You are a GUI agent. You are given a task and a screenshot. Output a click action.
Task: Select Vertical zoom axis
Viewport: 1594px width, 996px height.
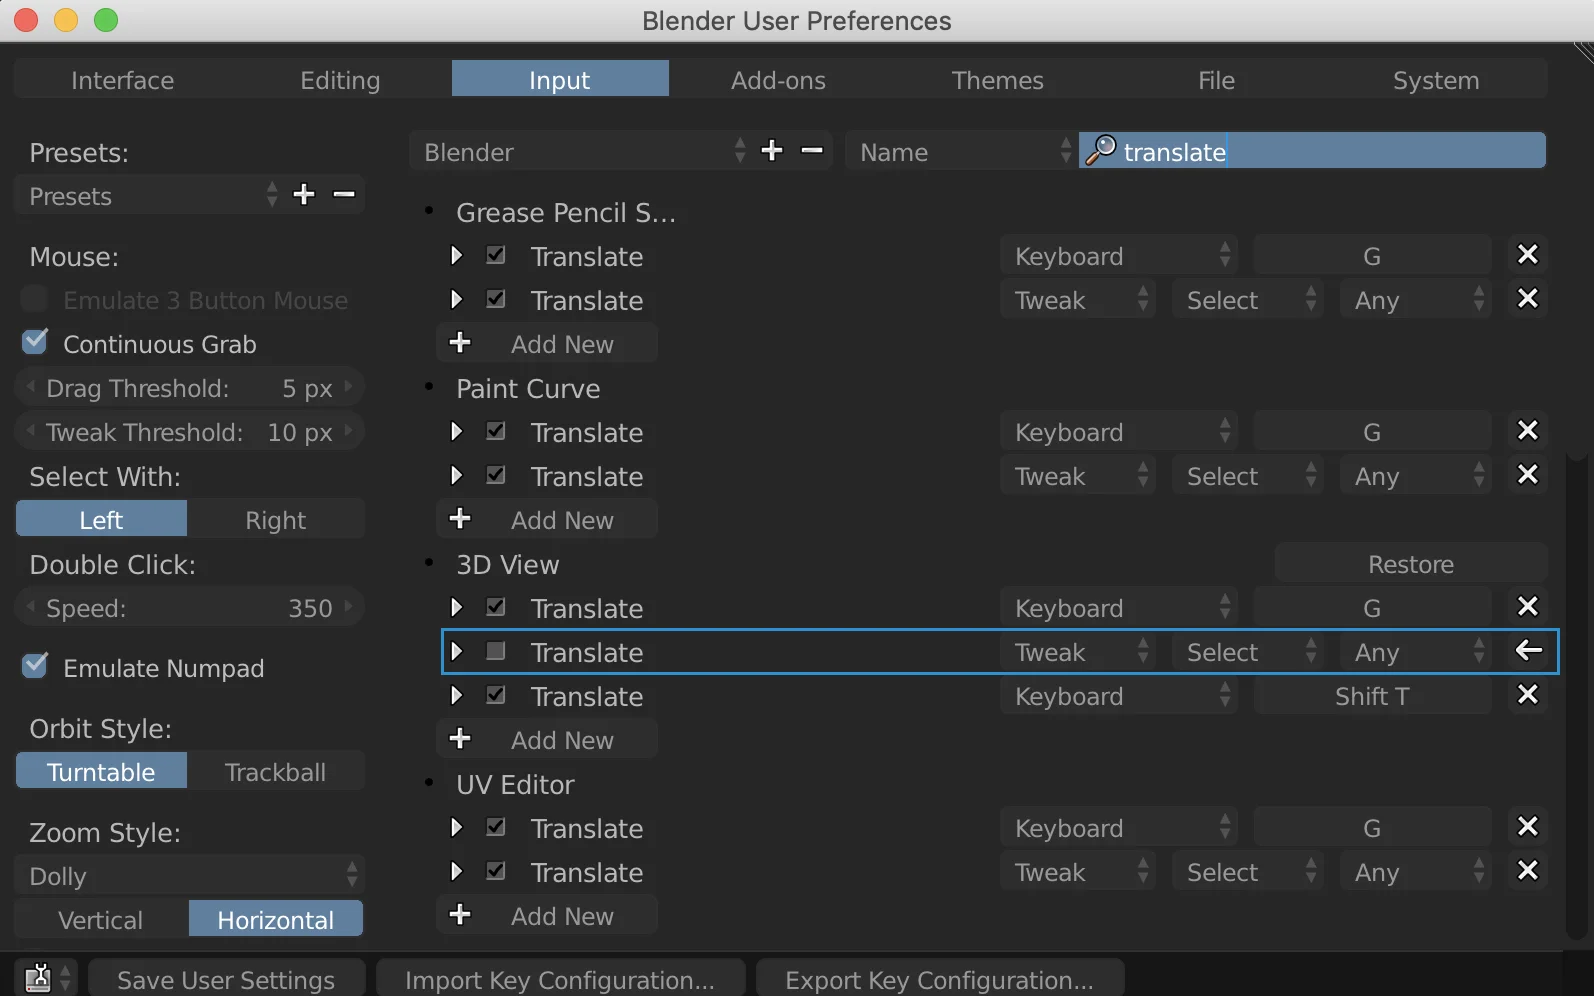coord(101,919)
